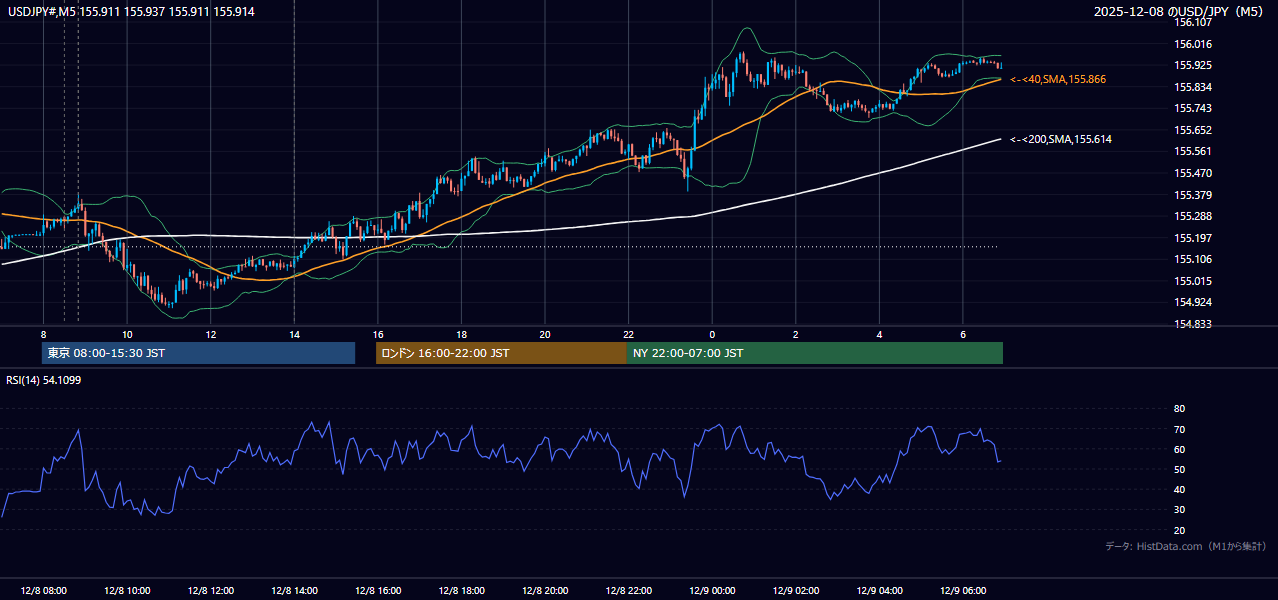The width and height of the screenshot is (1278, 600).
Task: Click hour tick 16 under price chart
Action: coord(377,334)
